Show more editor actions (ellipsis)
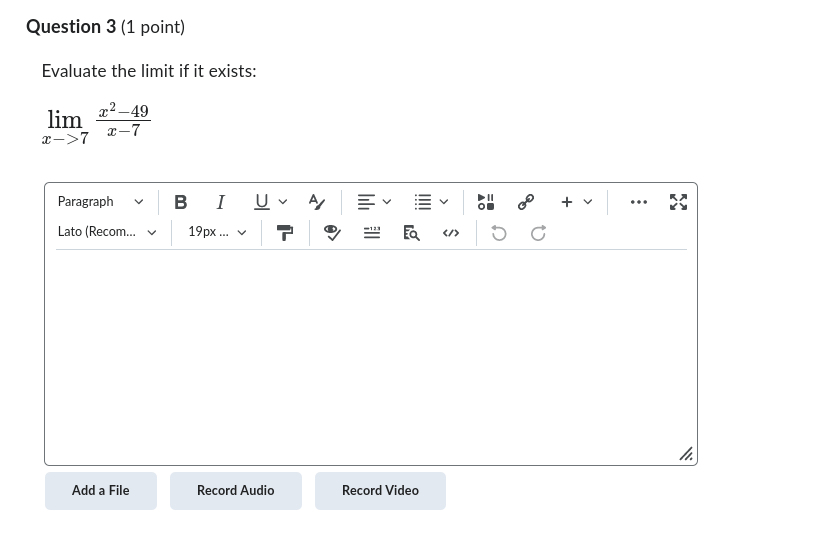Image resolution: width=816 pixels, height=535 pixels. coord(639,202)
